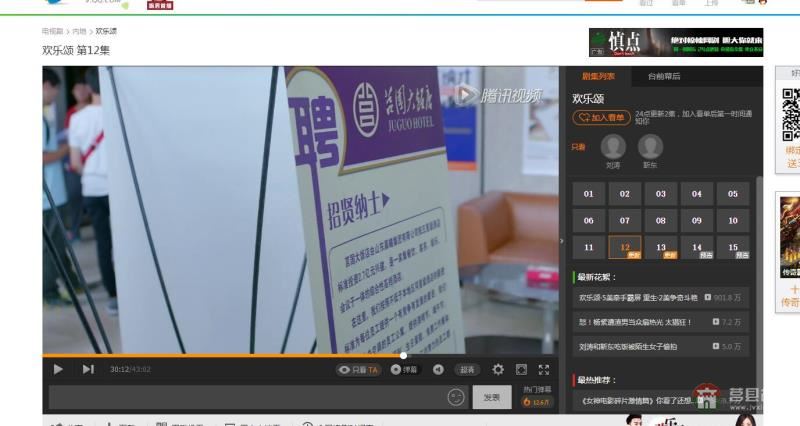Select episode 05
The image size is (800, 426).
coord(733,194)
